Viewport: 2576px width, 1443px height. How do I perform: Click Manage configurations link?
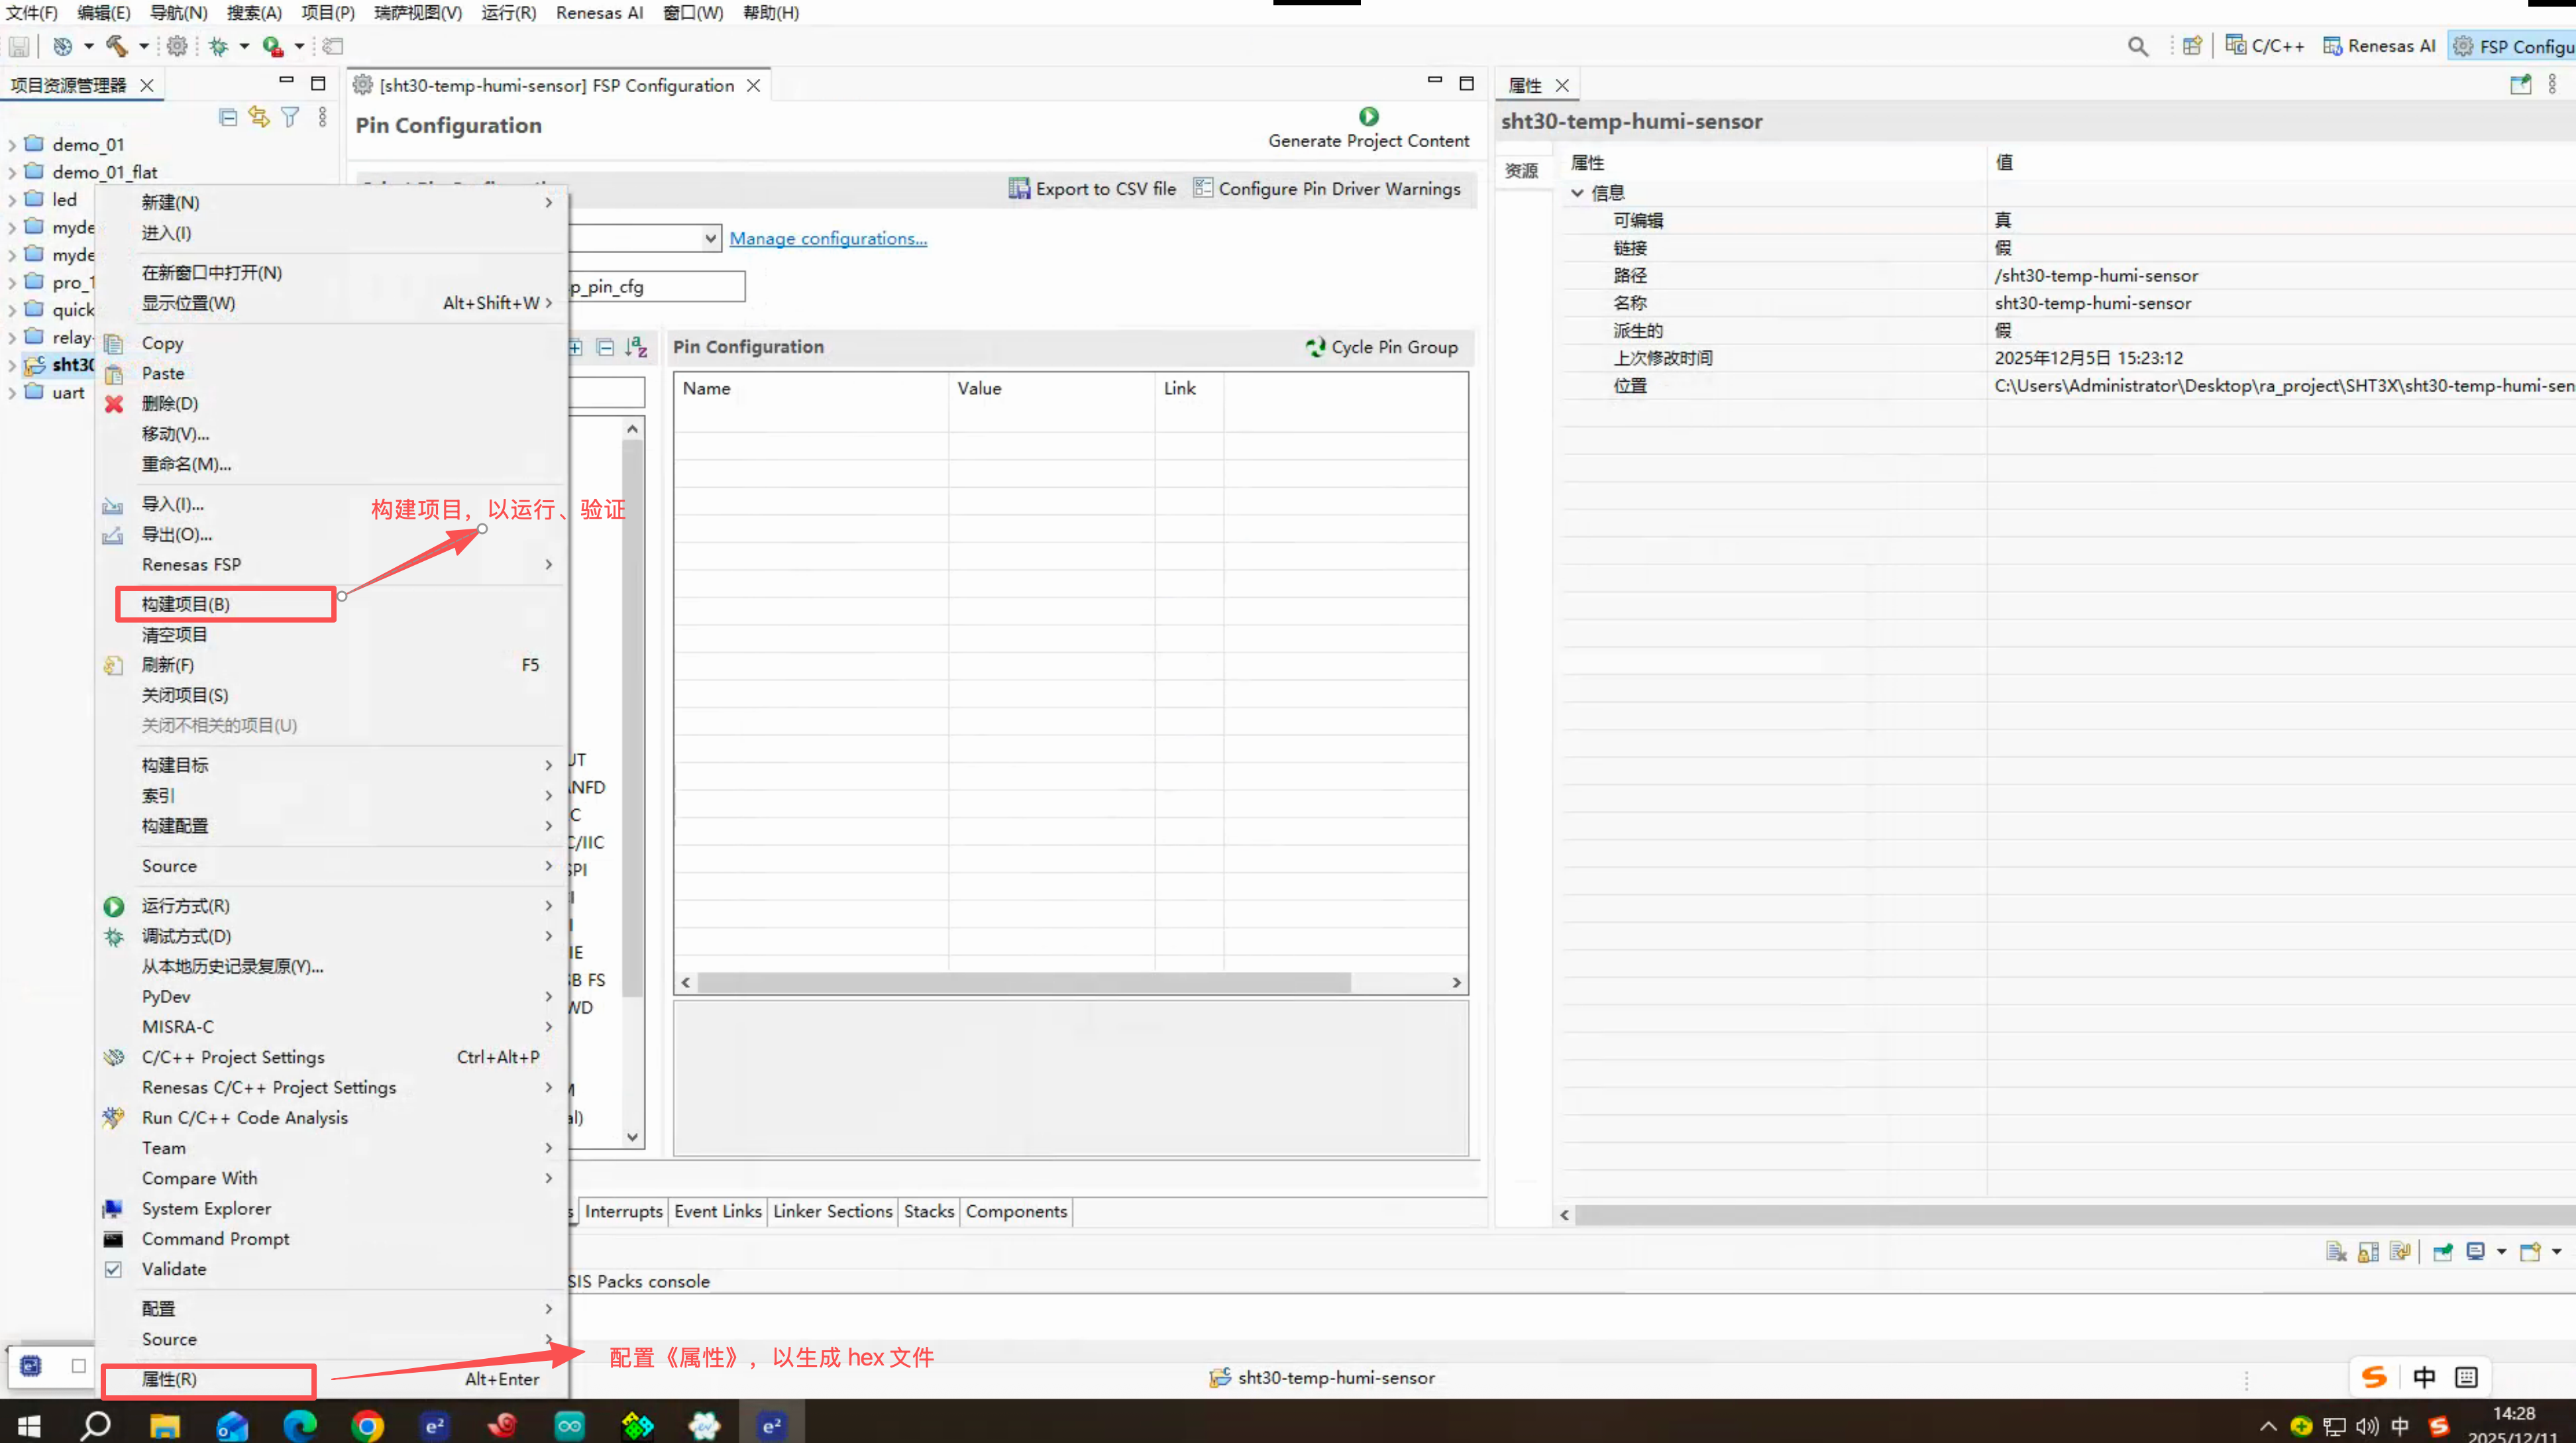[x=828, y=238]
